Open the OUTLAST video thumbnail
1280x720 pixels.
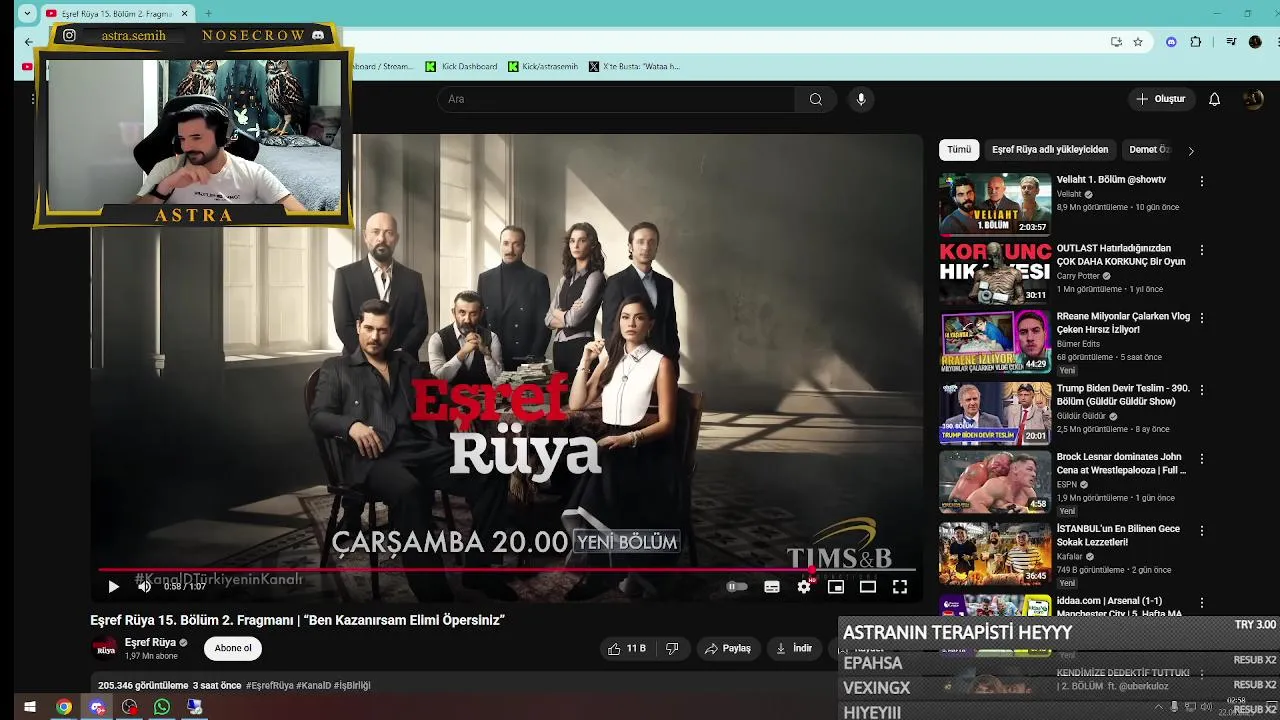point(995,272)
